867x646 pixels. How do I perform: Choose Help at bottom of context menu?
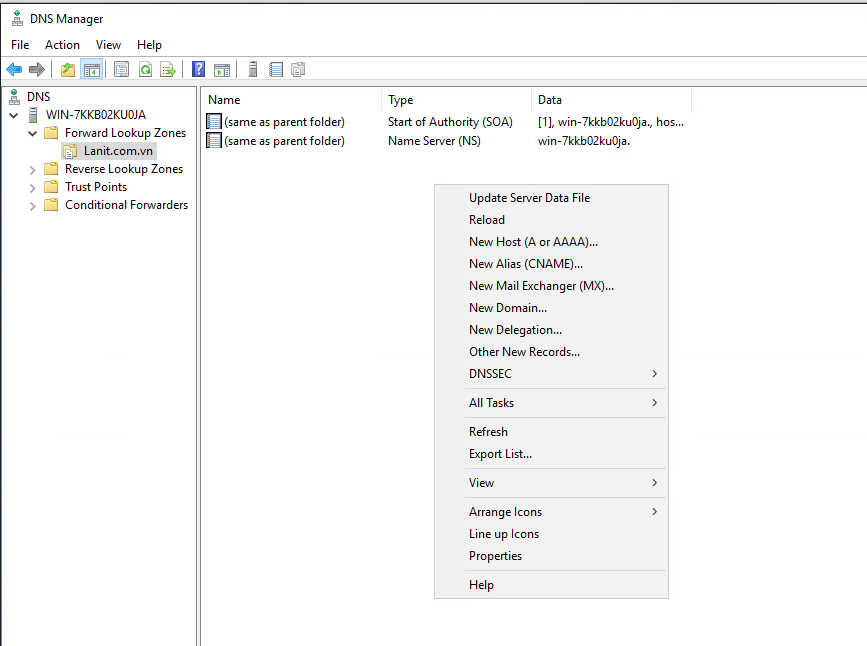(x=551, y=585)
